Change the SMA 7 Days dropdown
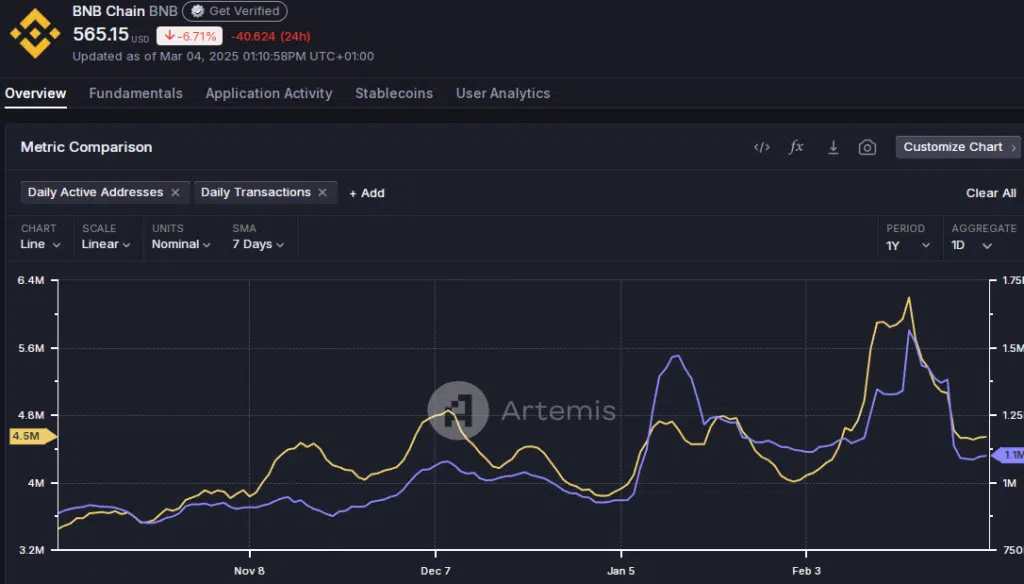Viewport: 1024px width, 584px height. [x=258, y=244]
